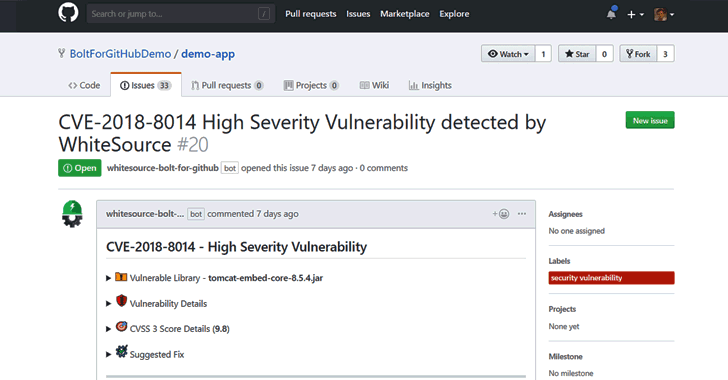The height and width of the screenshot is (380, 728).
Task: Switch to the Wiki tab
Action: pyautogui.click(x=374, y=85)
